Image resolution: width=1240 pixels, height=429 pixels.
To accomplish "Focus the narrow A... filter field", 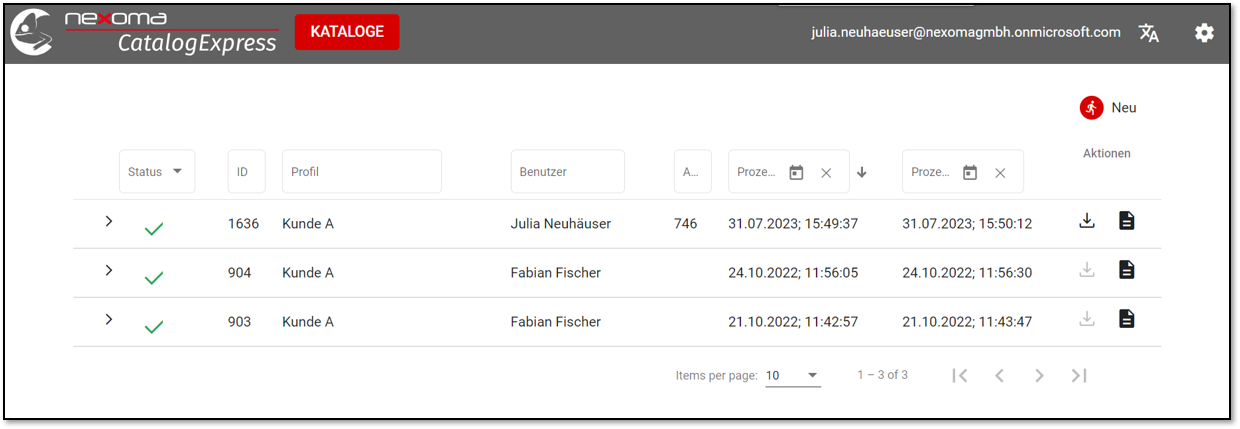I will pyautogui.click(x=693, y=172).
